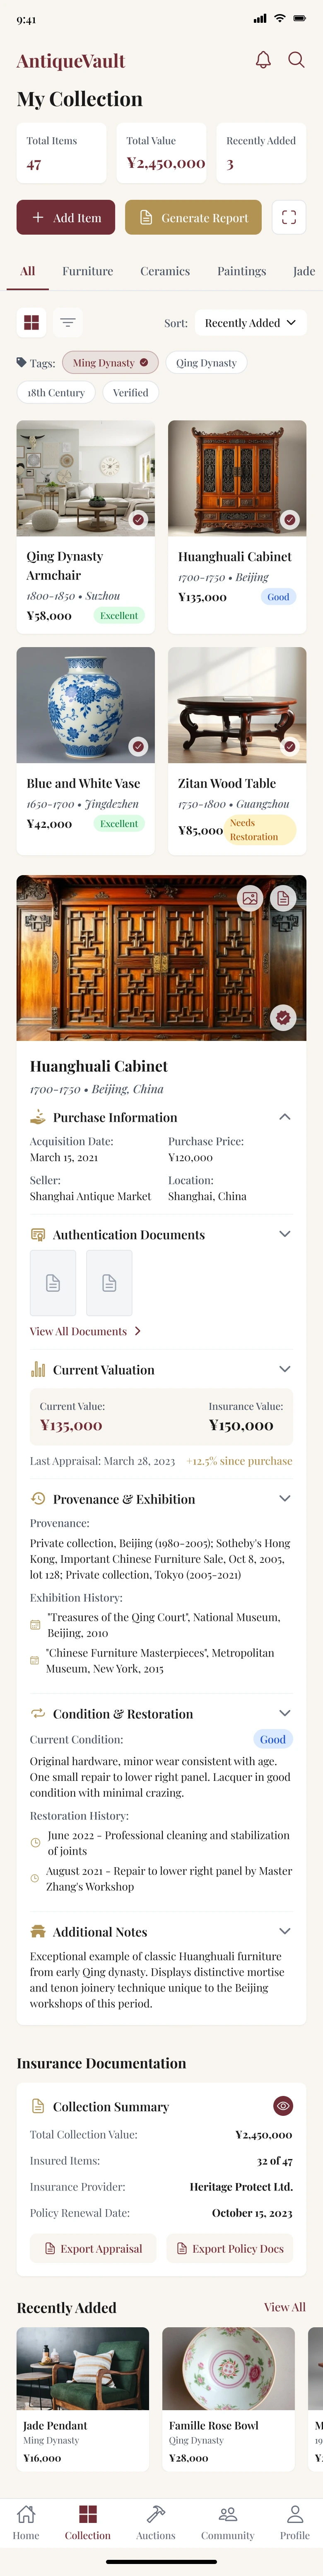Open the first authentication document thumbnail
Screen dimensions: 323x2576
click(x=53, y=1283)
